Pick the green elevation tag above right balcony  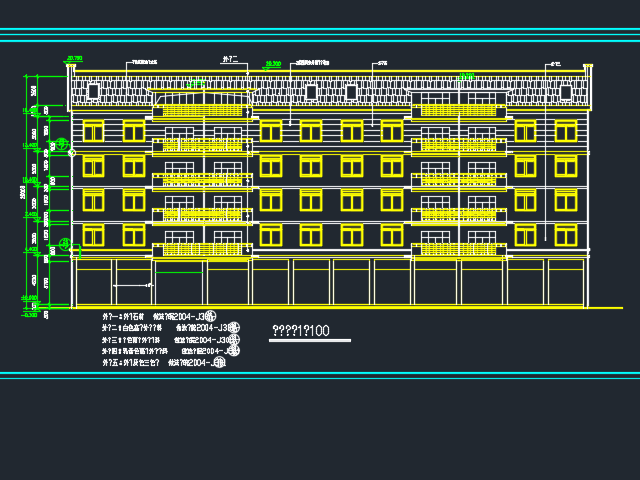(x=466, y=75)
